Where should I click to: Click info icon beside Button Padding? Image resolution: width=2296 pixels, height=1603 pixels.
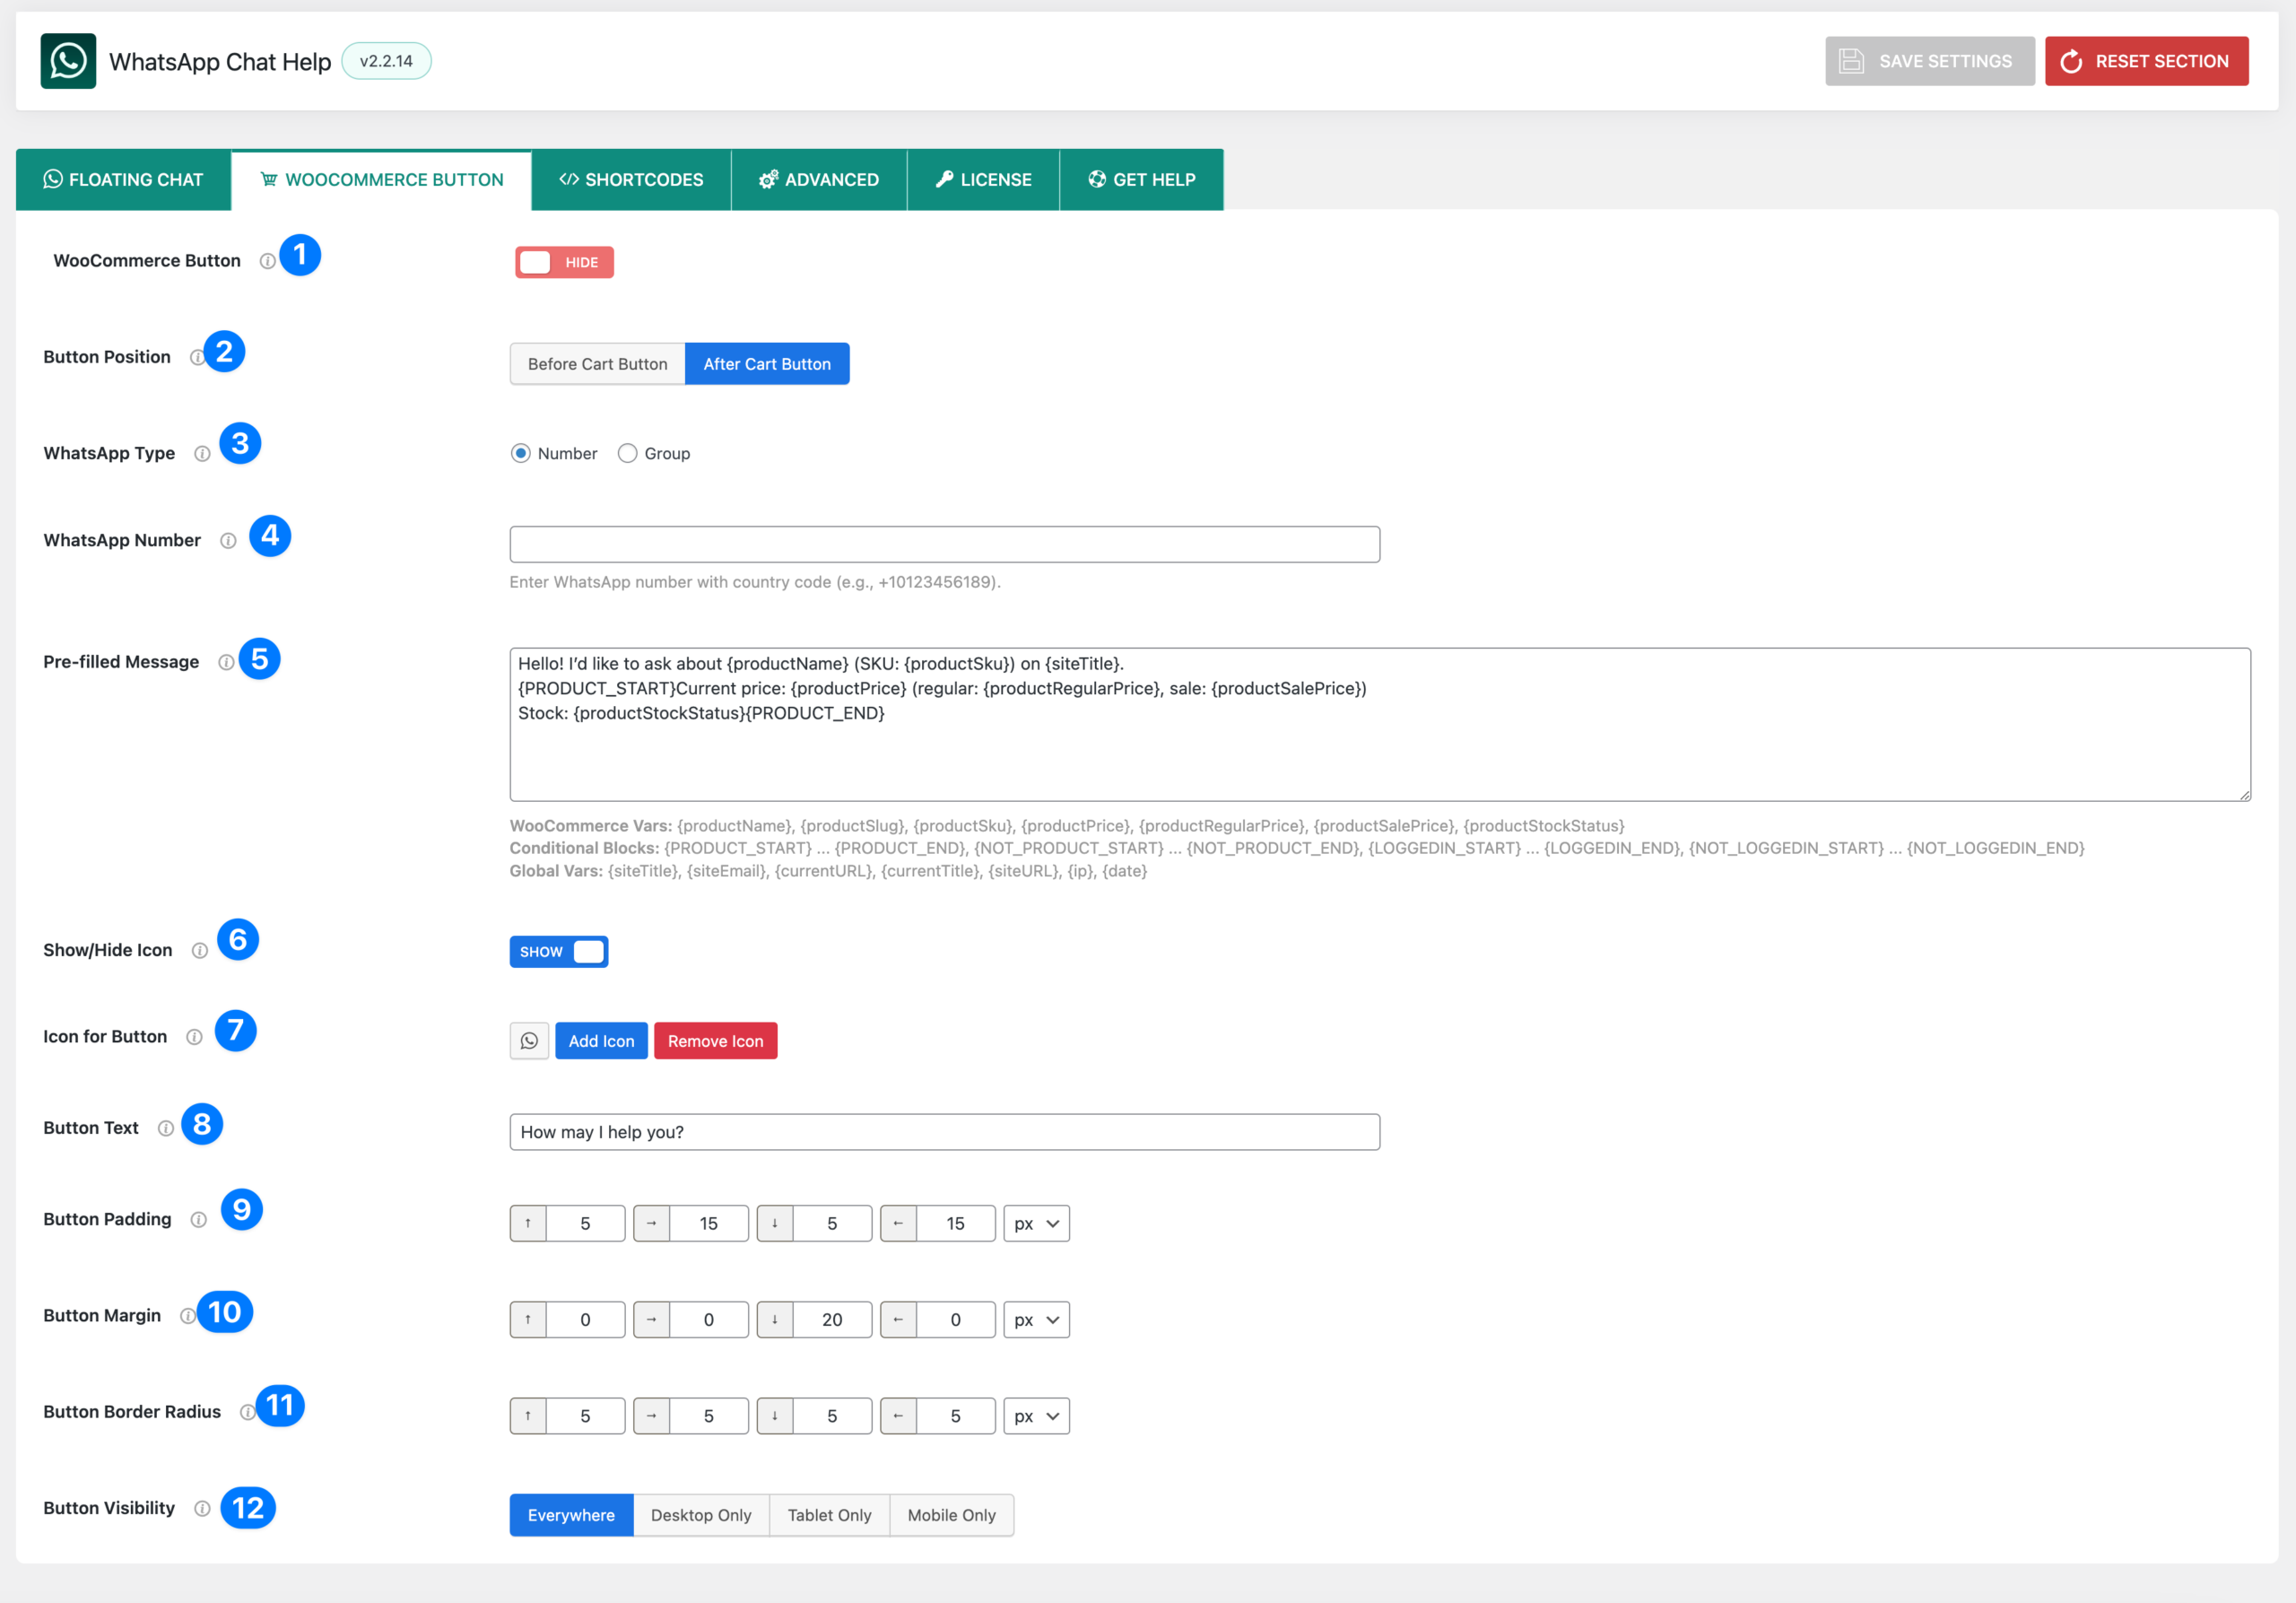tap(198, 1220)
